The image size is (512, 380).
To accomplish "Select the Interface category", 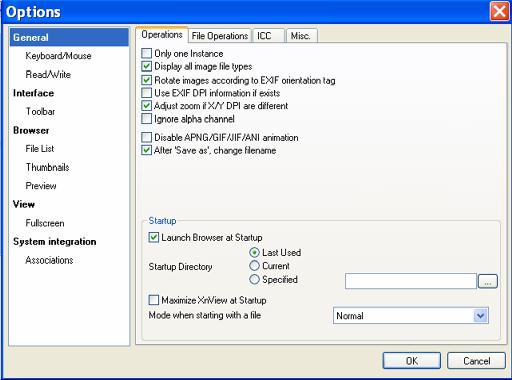I will pyautogui.click(x=33, y=93).
